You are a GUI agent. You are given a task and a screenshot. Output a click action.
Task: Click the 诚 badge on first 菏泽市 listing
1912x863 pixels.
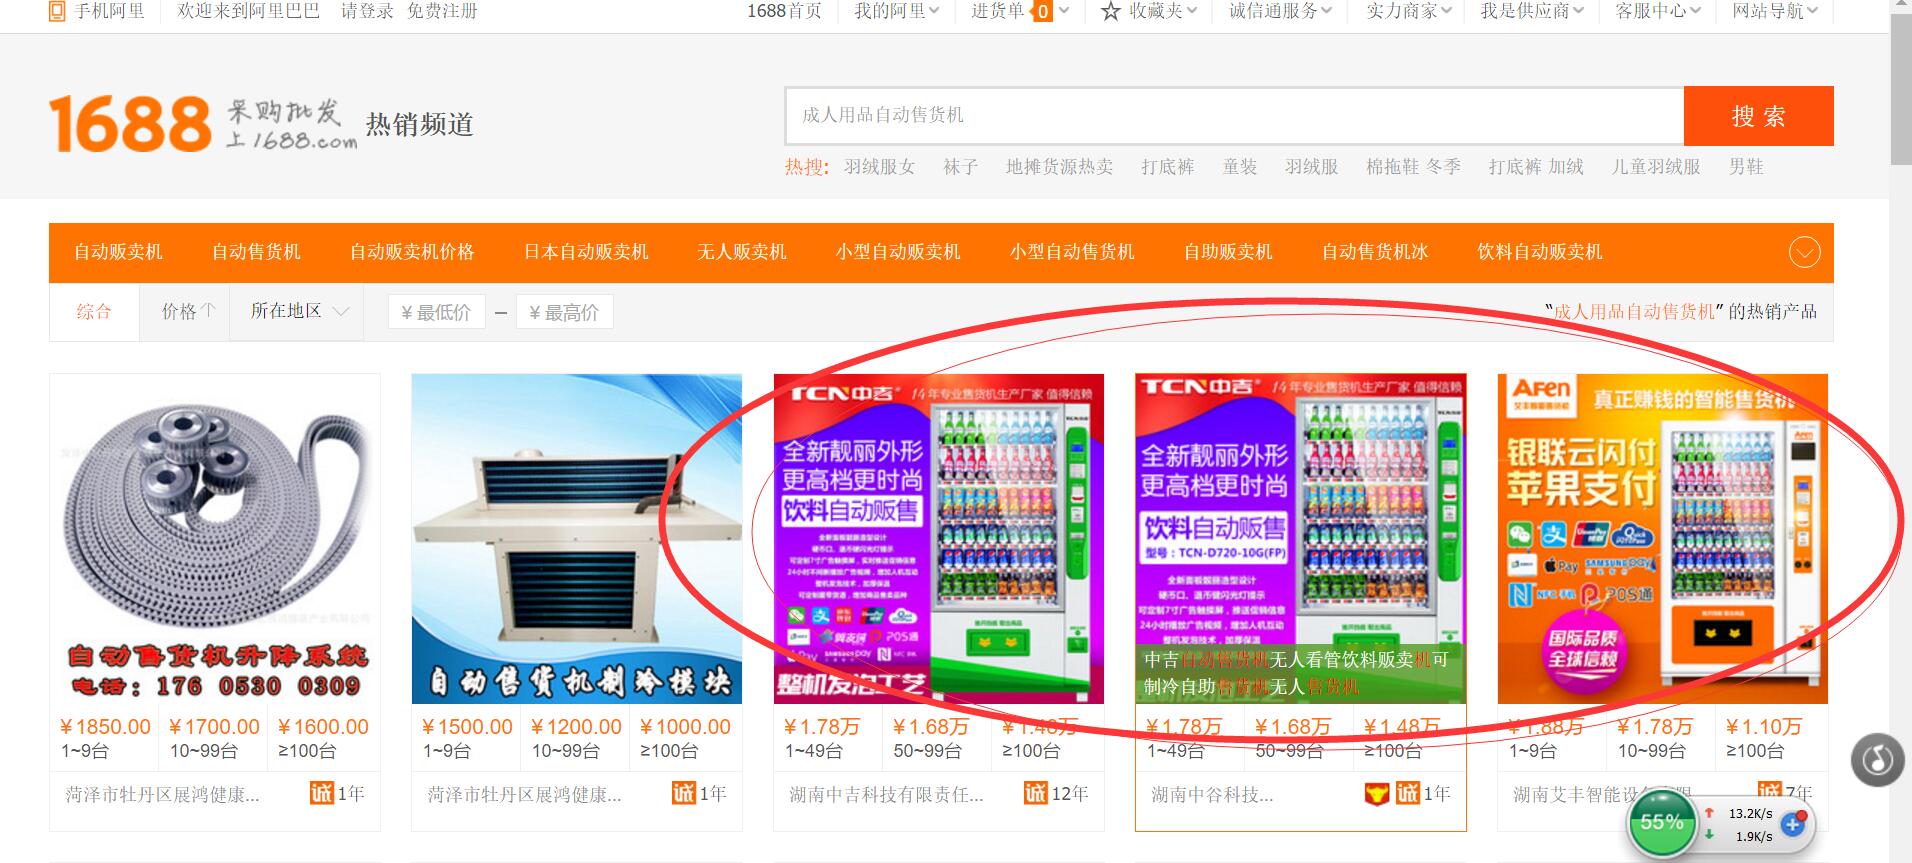pos(321,793)
